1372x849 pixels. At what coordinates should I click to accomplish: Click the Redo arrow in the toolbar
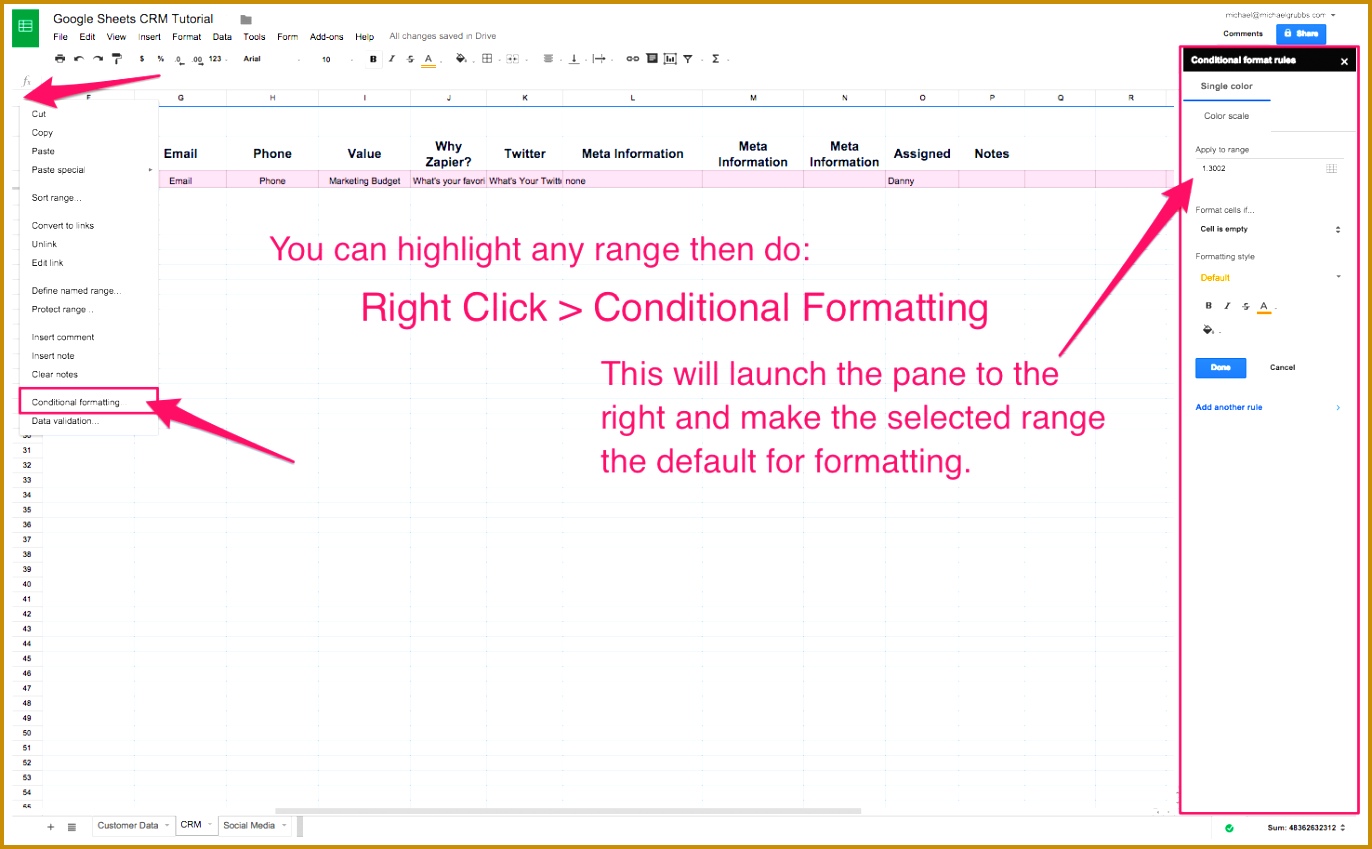point(98,59)
